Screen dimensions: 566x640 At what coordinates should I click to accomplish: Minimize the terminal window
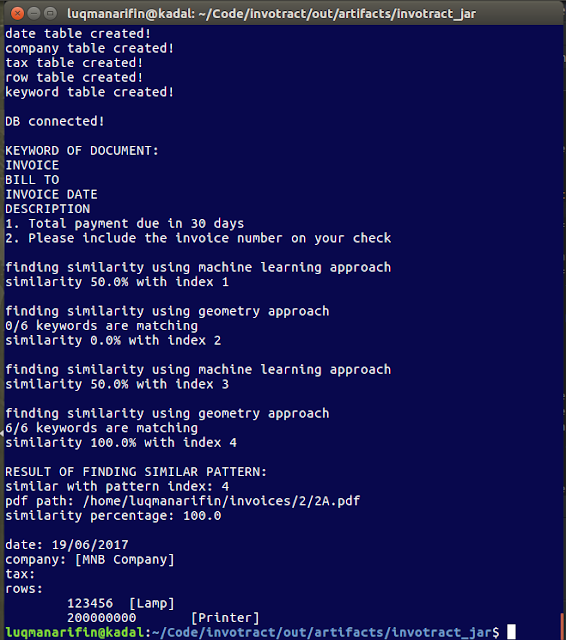(34, 14)
